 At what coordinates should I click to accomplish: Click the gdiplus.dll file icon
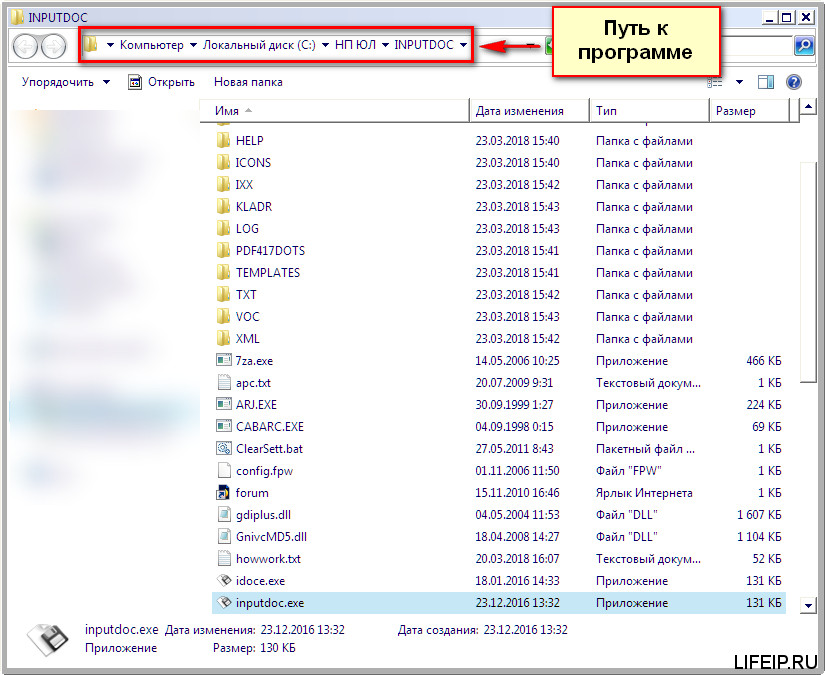224,515
